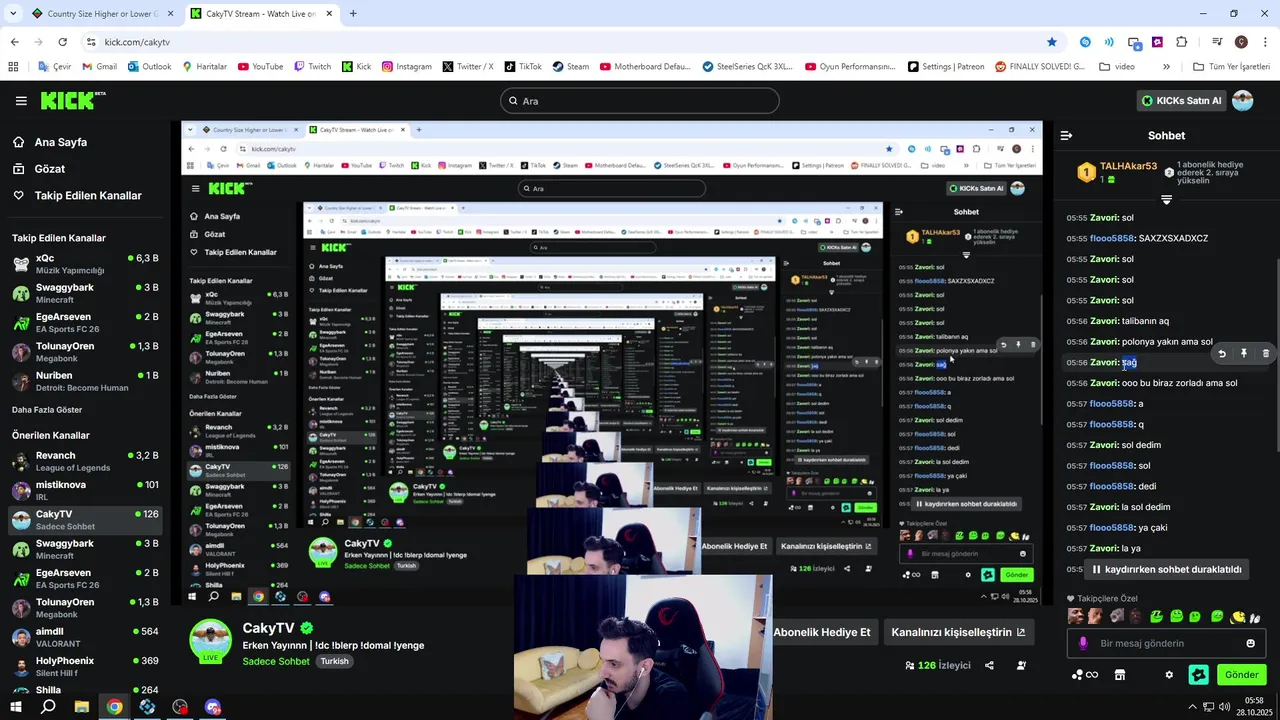
Task: Click the KICKs Satın Al button
Action: (1181, 101)
